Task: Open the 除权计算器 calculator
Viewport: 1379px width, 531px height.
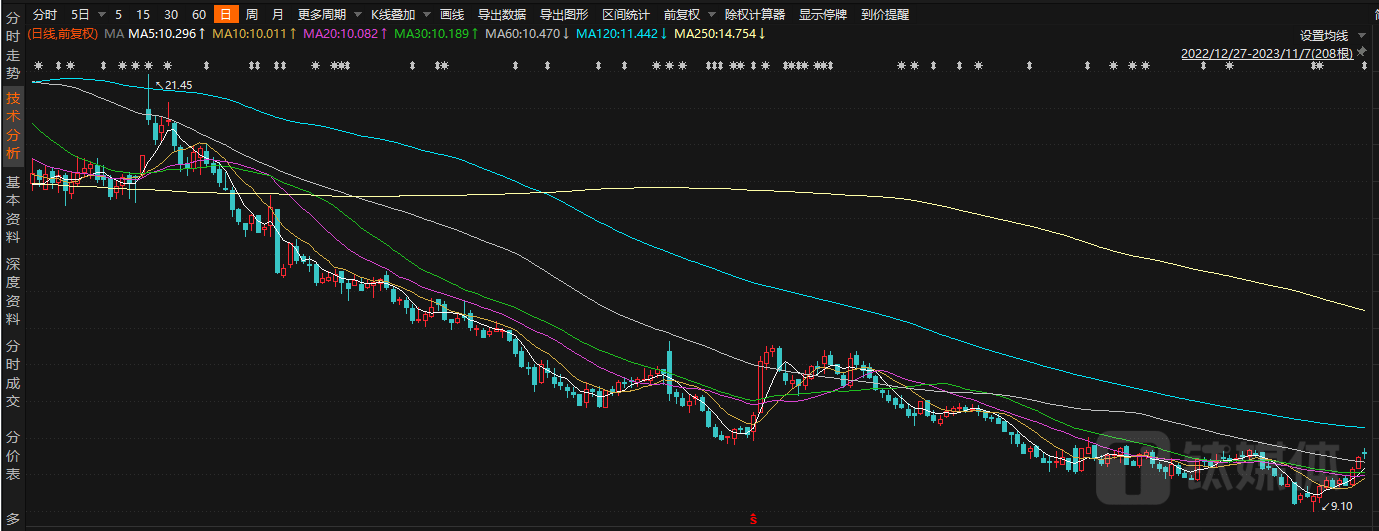Action: tap(754, 15)
